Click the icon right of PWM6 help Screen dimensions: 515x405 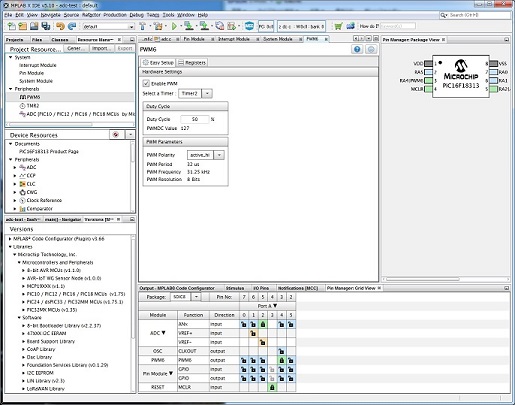[371, 49]
